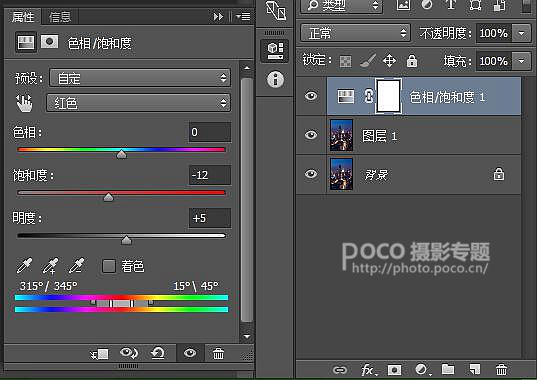Hide the 色相/饱和度 1 layer
This screenshot has height=380, width=537.
(311, 96)
